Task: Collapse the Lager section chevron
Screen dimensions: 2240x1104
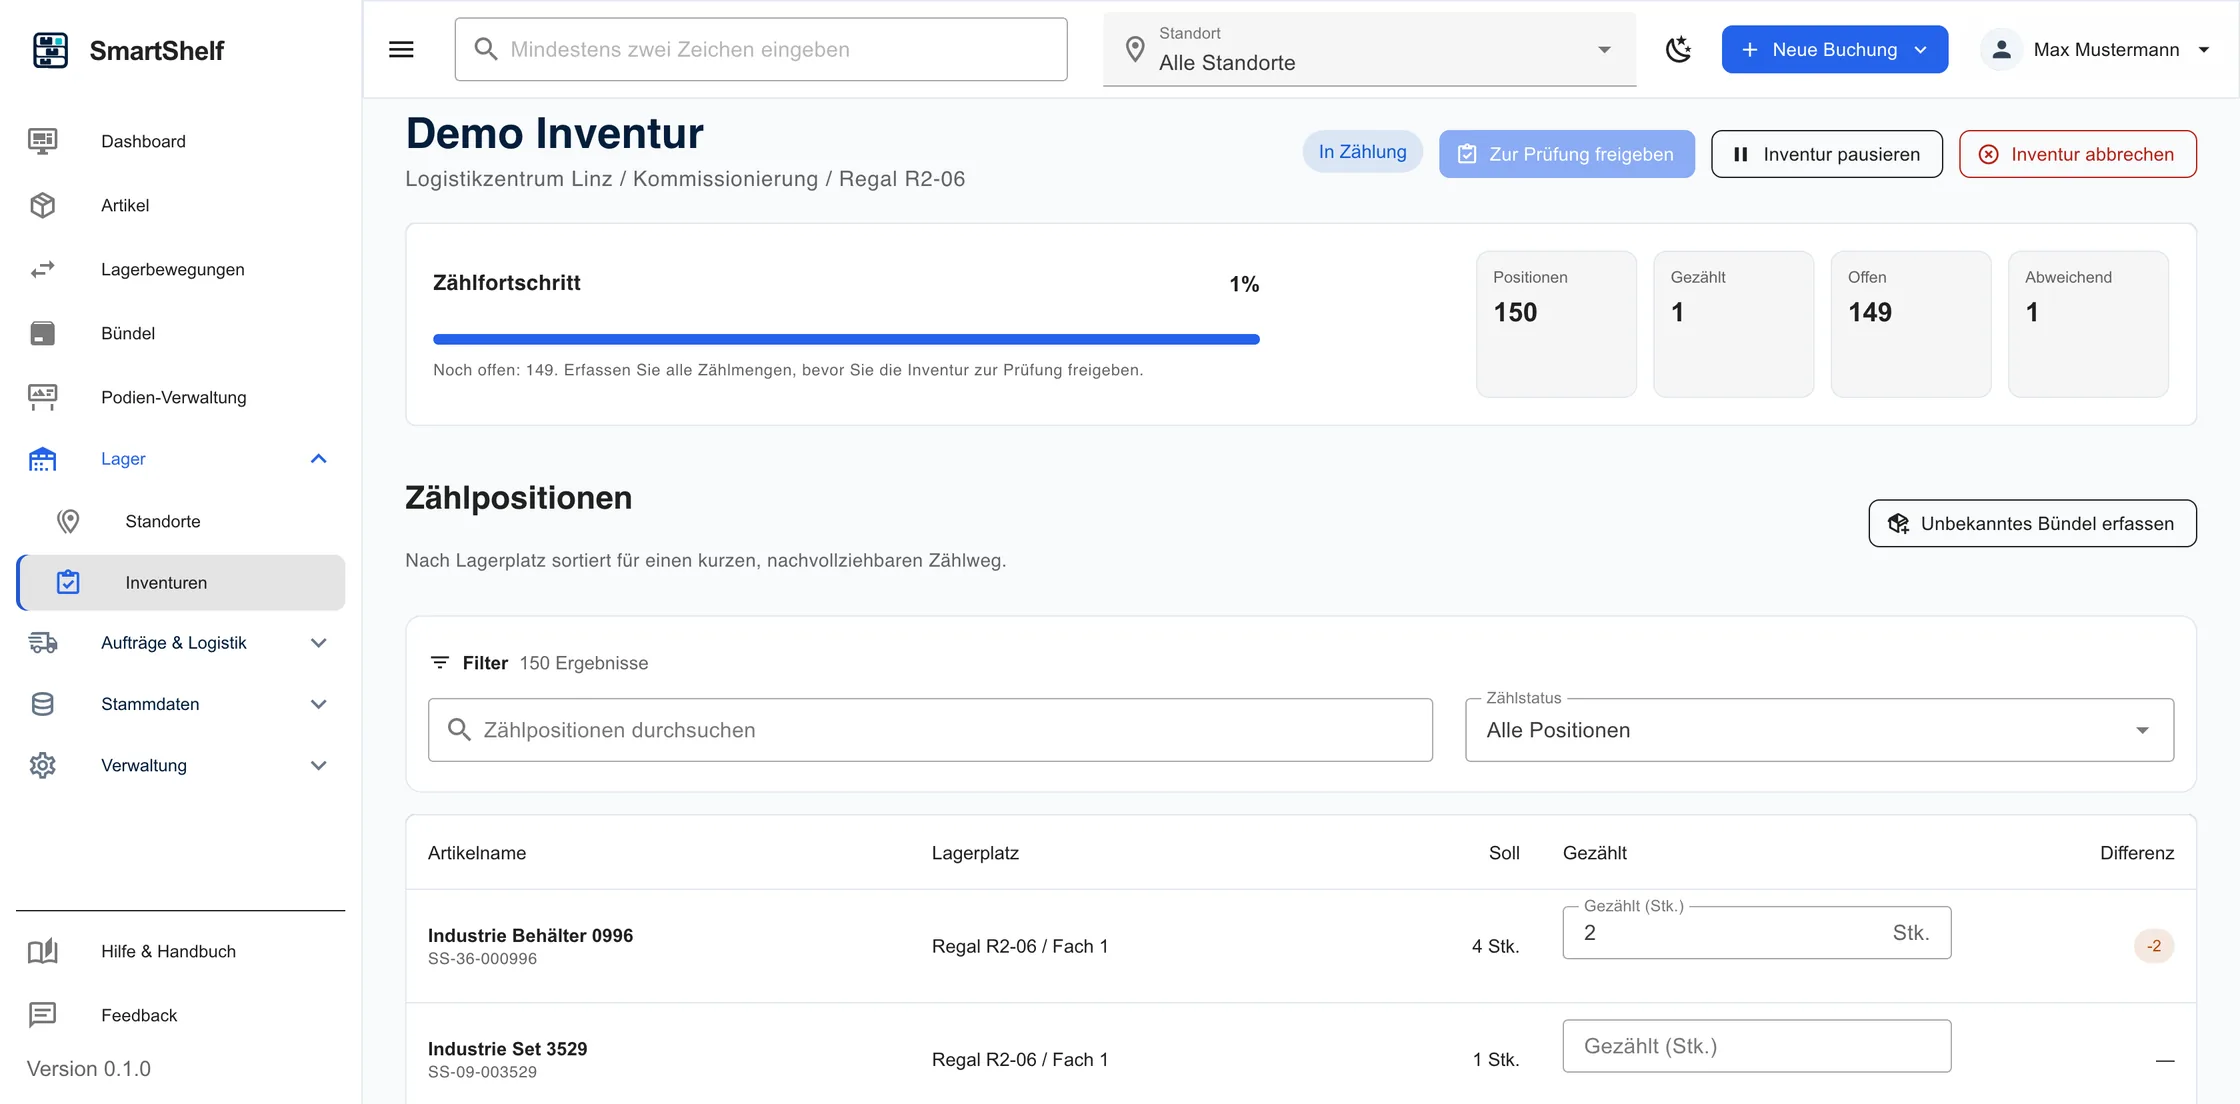Action: 319,459
